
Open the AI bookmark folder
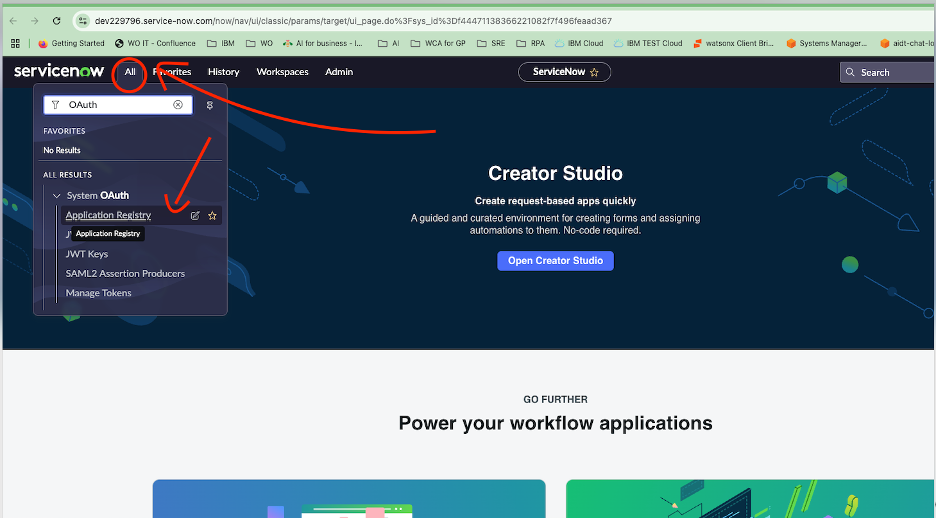pos(389,44)
